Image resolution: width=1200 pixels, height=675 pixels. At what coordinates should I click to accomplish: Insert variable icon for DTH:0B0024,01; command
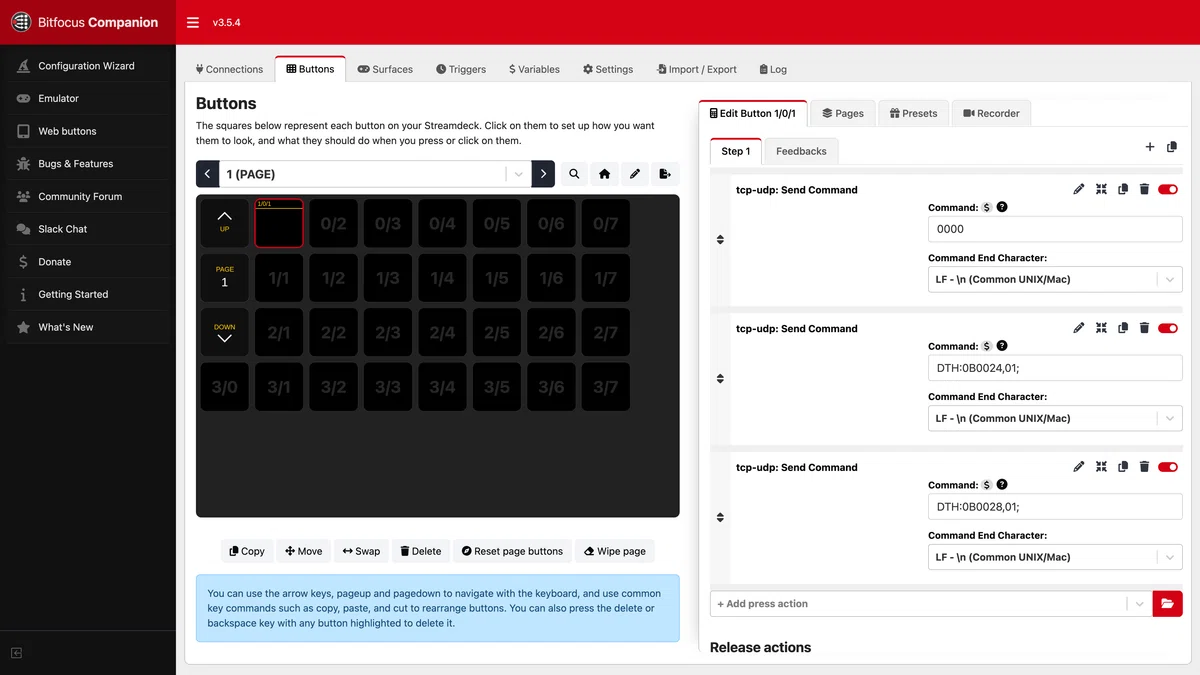pyautogui.click(x=987, y=346)
